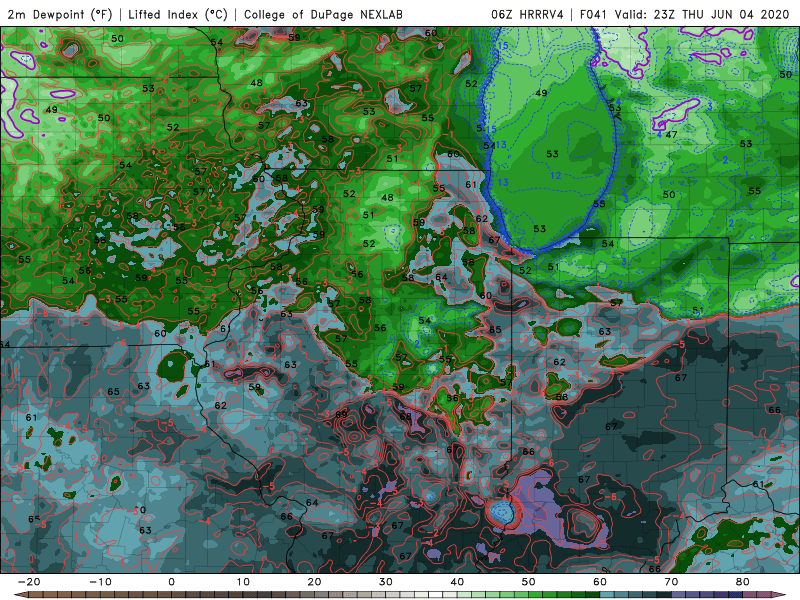The height and width of the screenshot is (600, 800).
Task: Click the 'Valid: 23Z THU JUN 04 2020' text
Action: click(x=702, y=14)
